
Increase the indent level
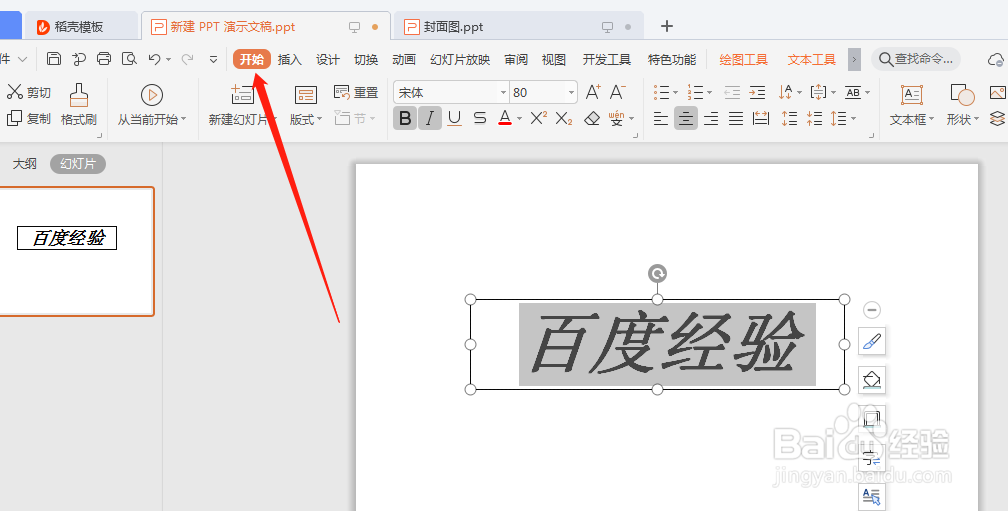[x=757, y=93]
